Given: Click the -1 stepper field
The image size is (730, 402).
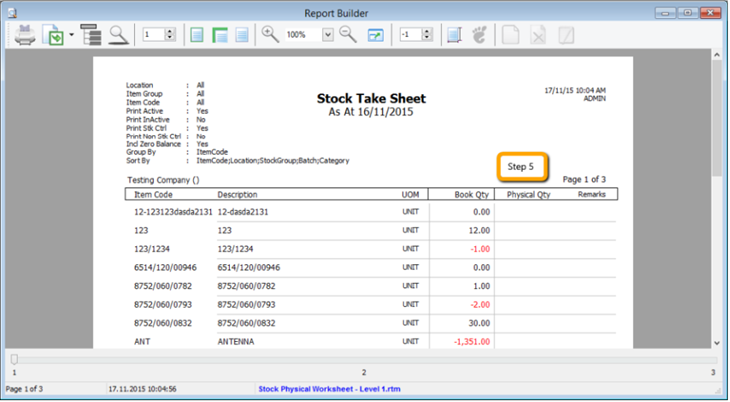Looking at the screenshot, I should 408,35.
